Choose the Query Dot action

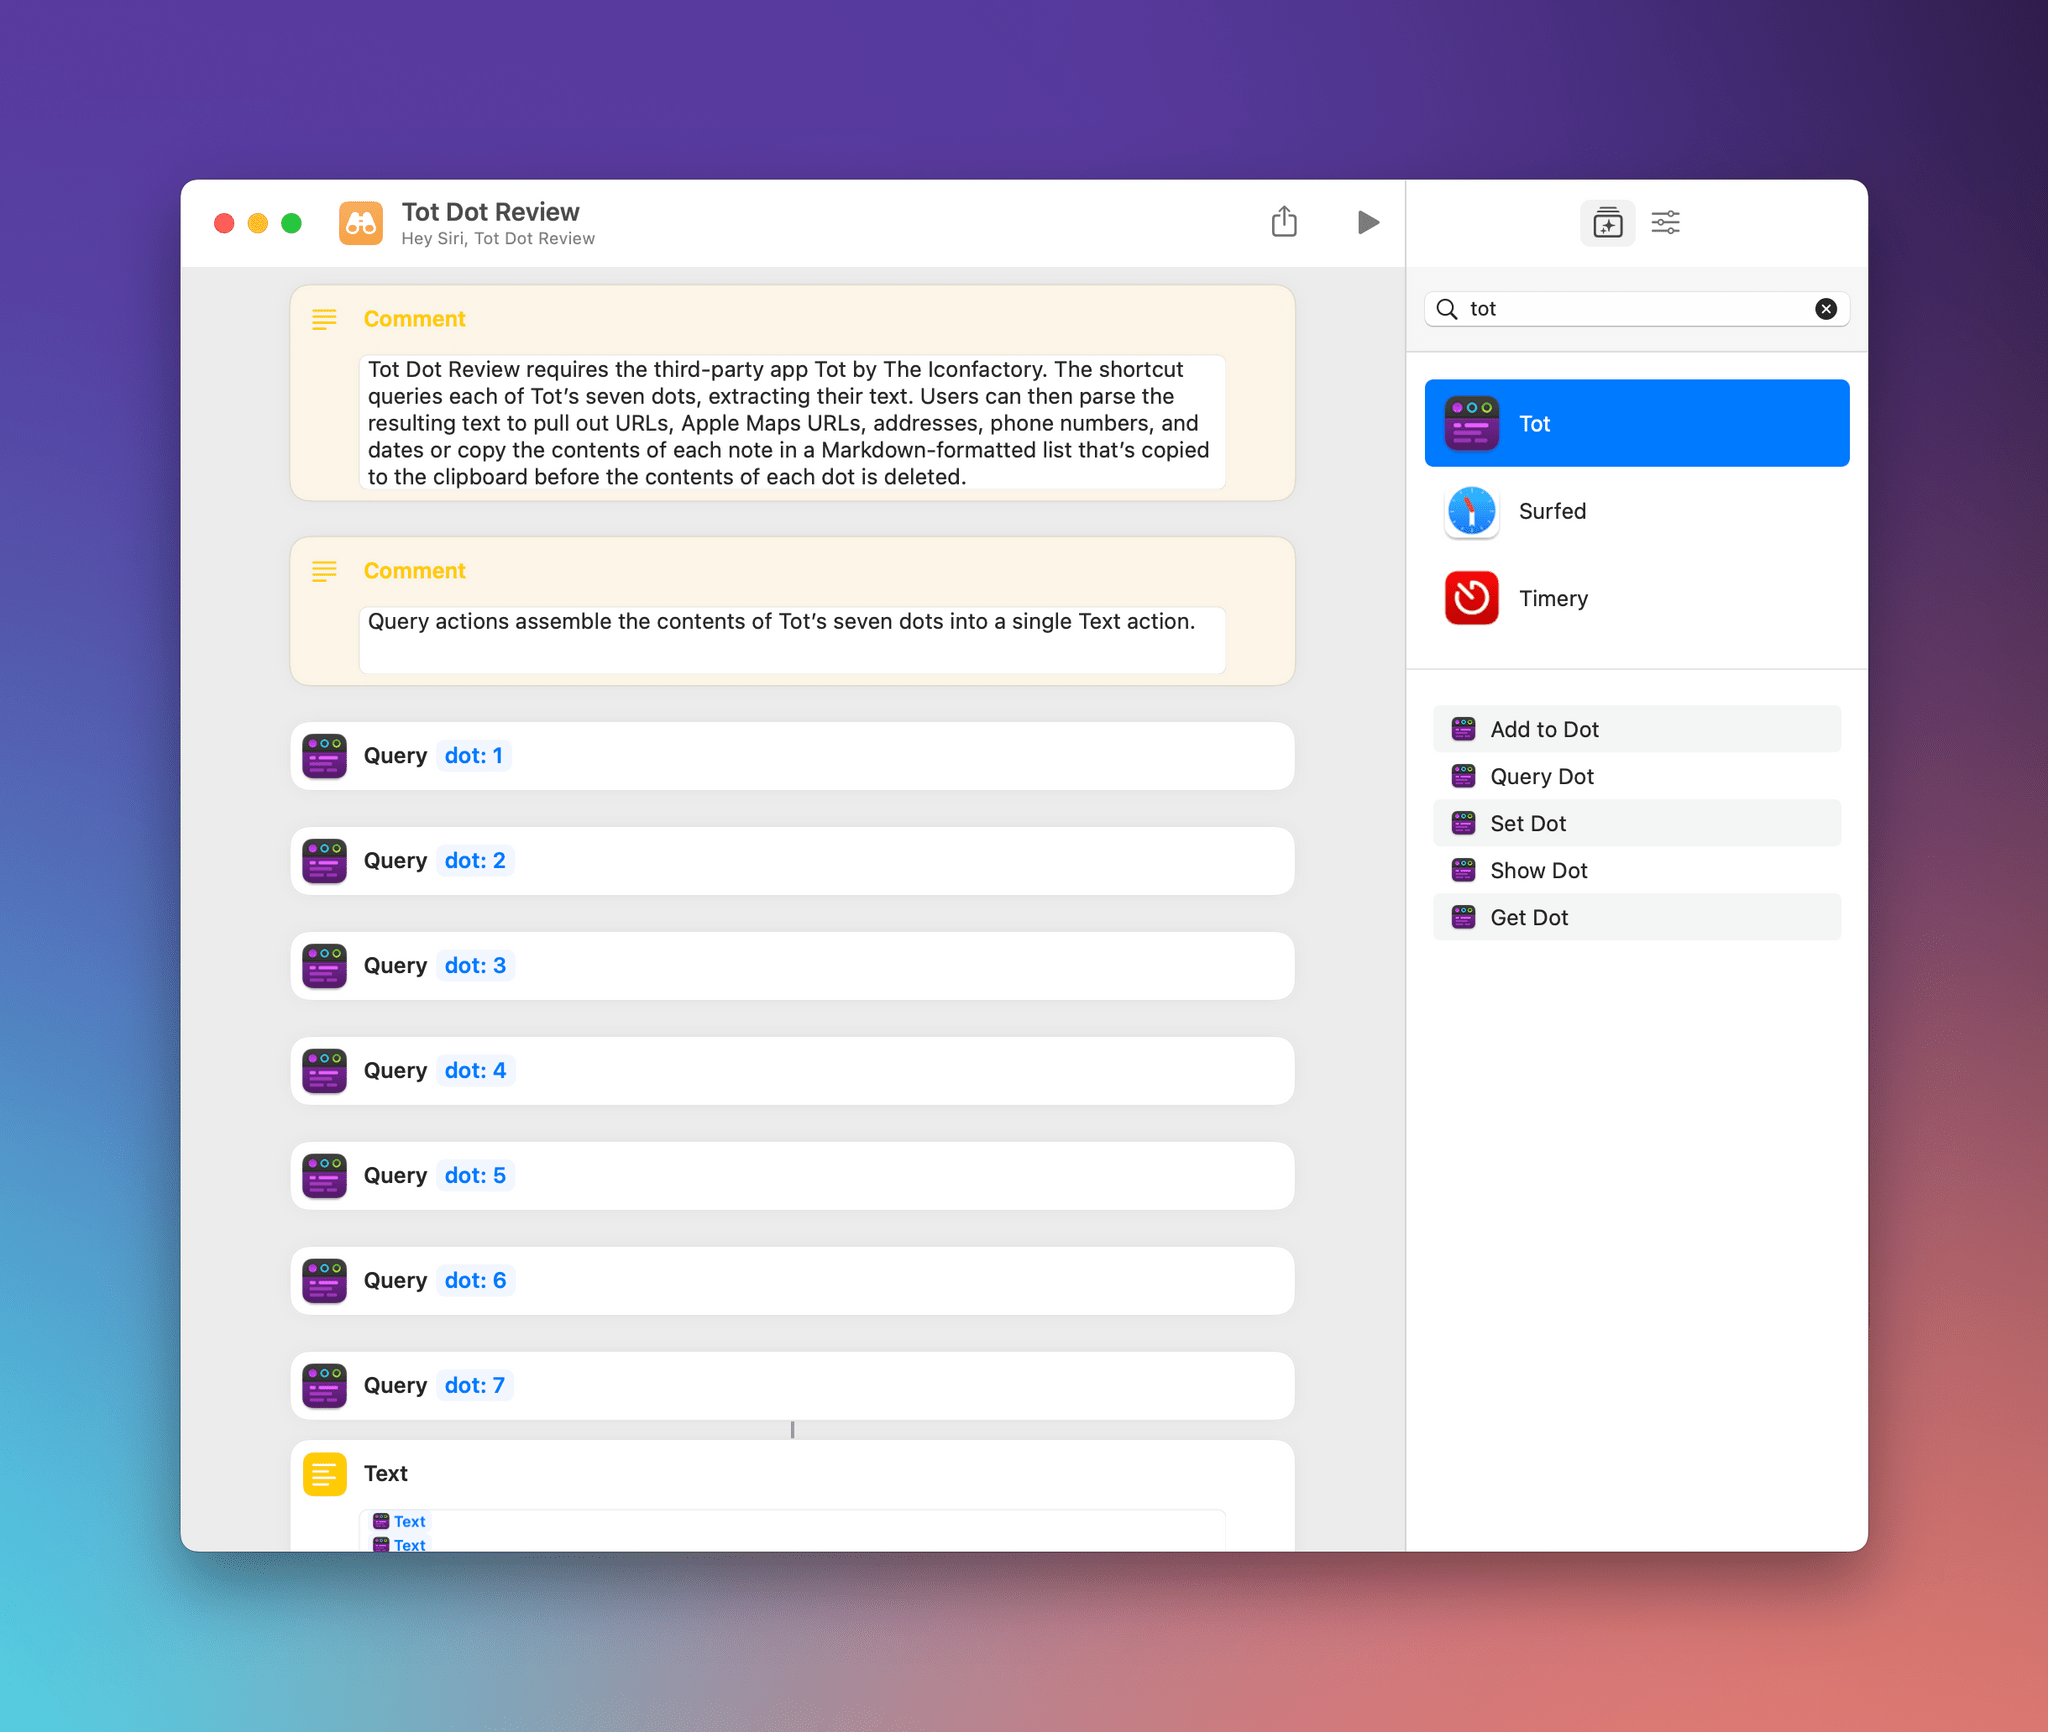(x=1637, y=776)
